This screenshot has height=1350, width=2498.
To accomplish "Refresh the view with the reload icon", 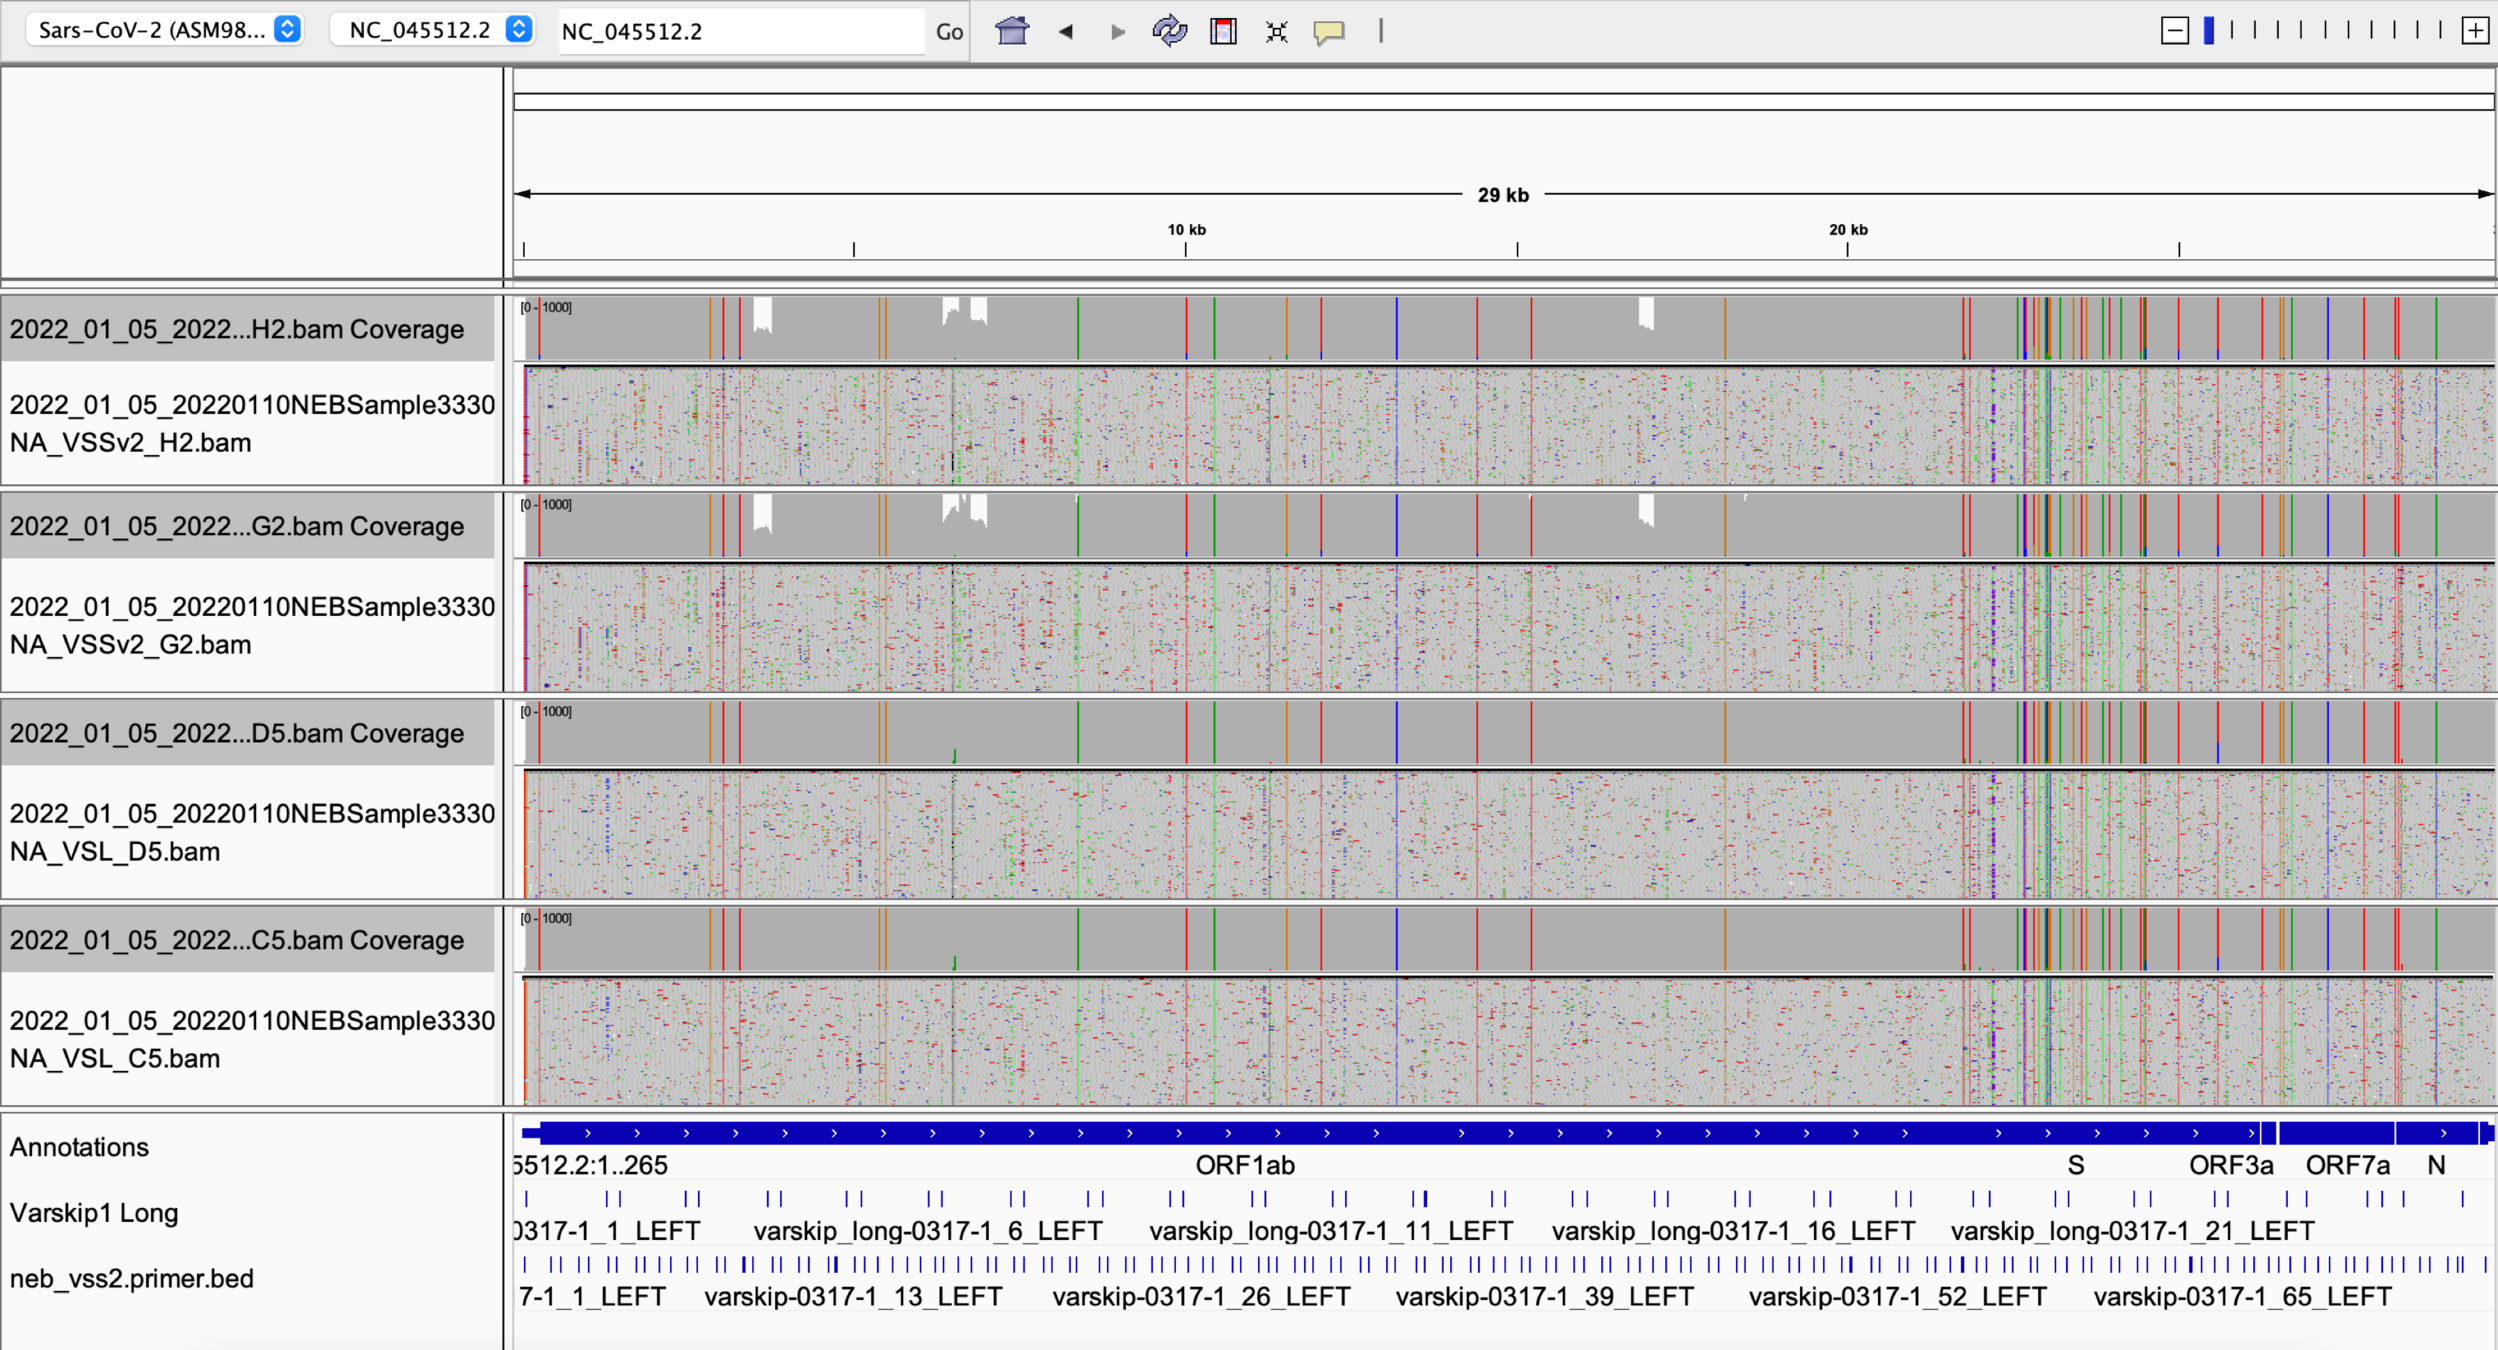I will (x=1169, y=31).
